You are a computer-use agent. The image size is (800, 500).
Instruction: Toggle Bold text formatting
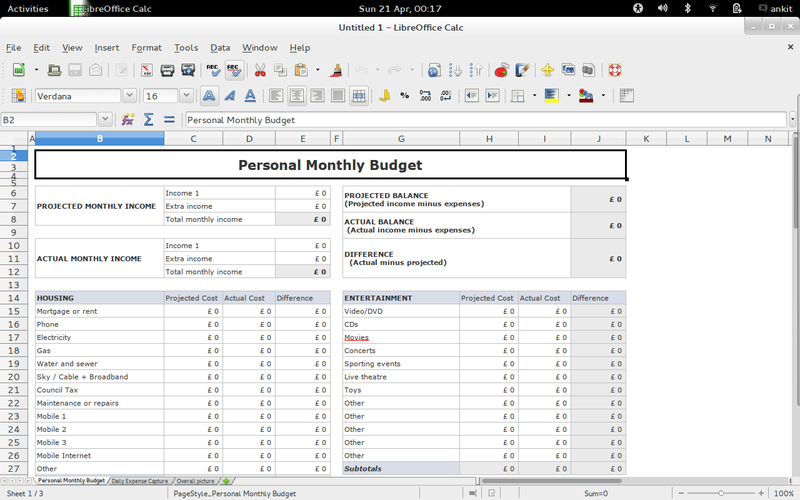(209, 96)
